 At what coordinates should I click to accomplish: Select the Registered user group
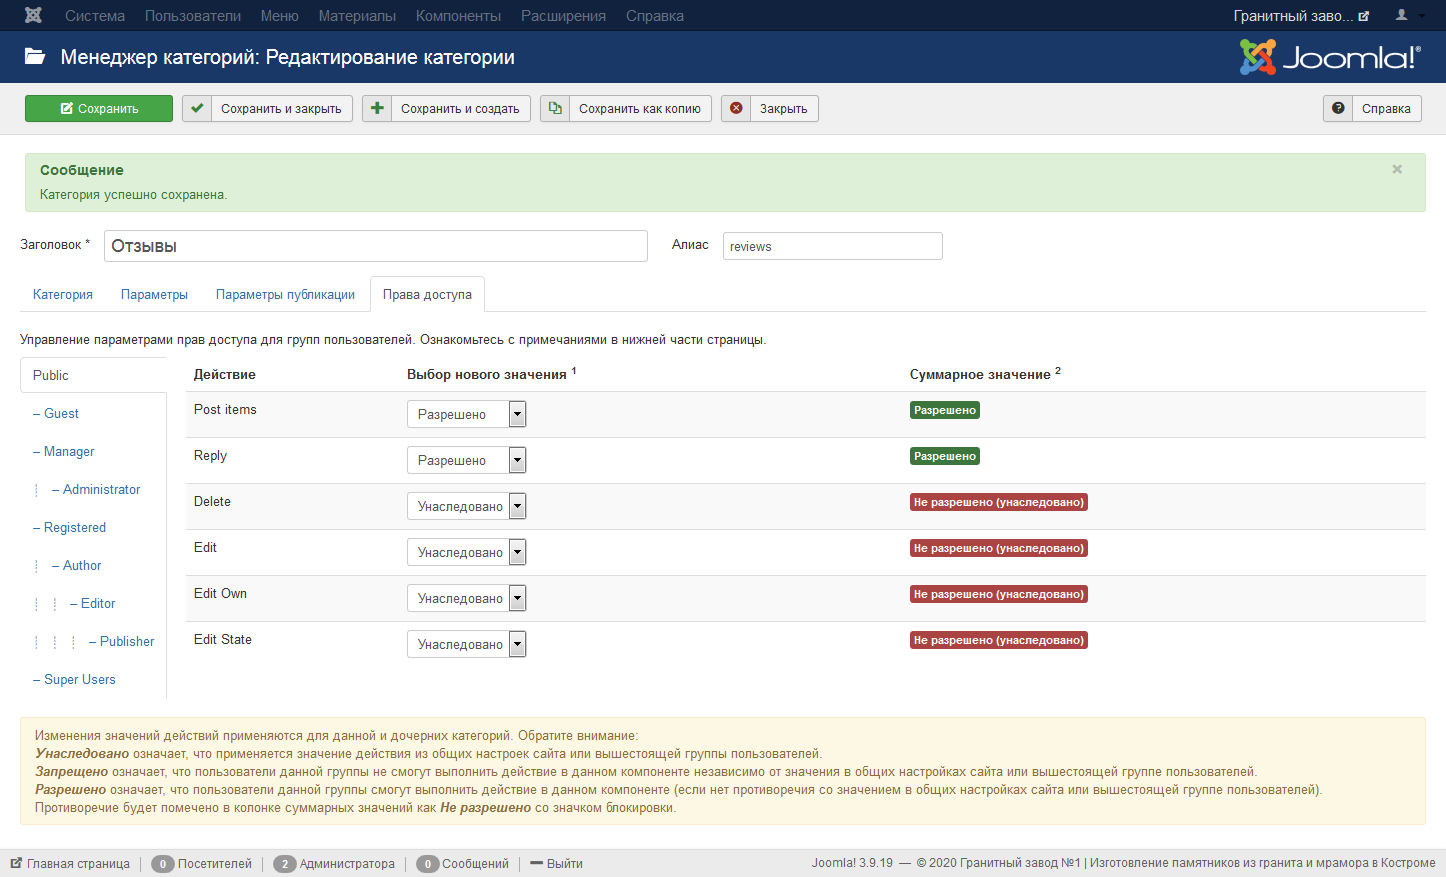(69, 527)
